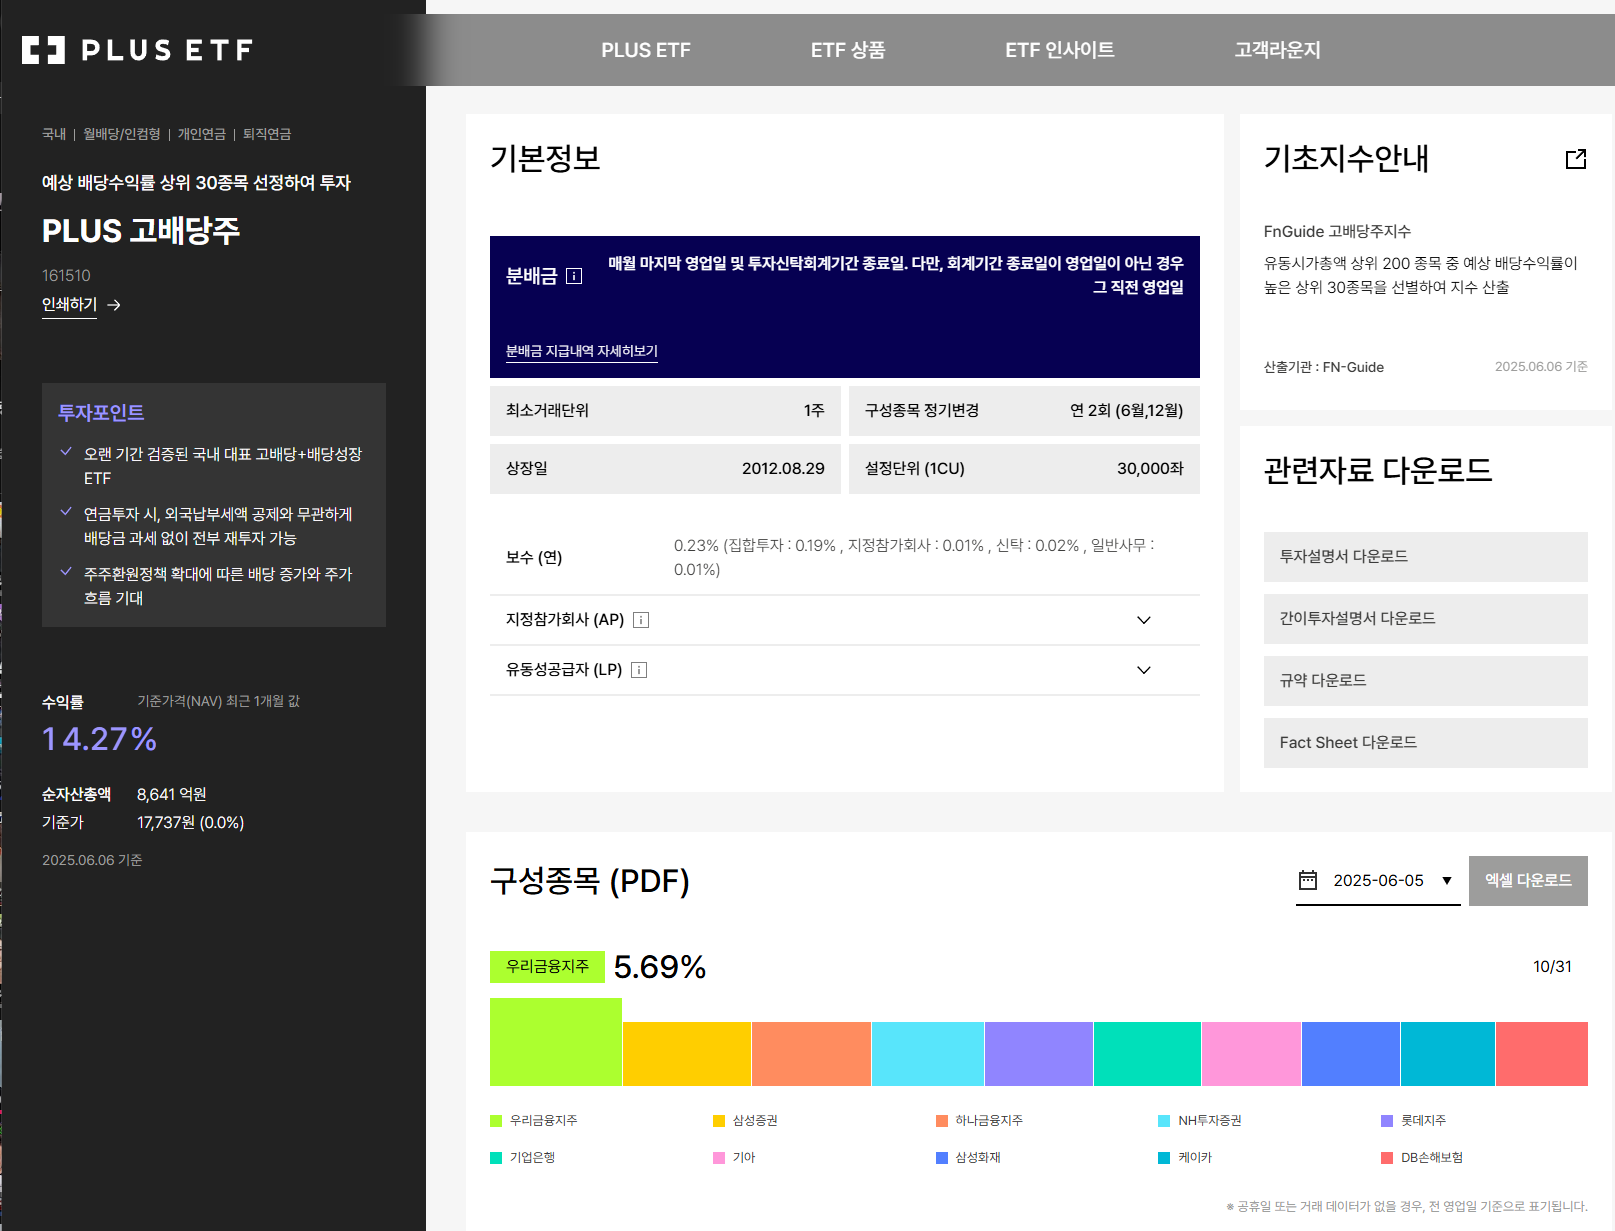Select green 우리금융지주 bar segment
Screen dimensions: 1615x1231
pyautogui.click(x=556, y=1042)
